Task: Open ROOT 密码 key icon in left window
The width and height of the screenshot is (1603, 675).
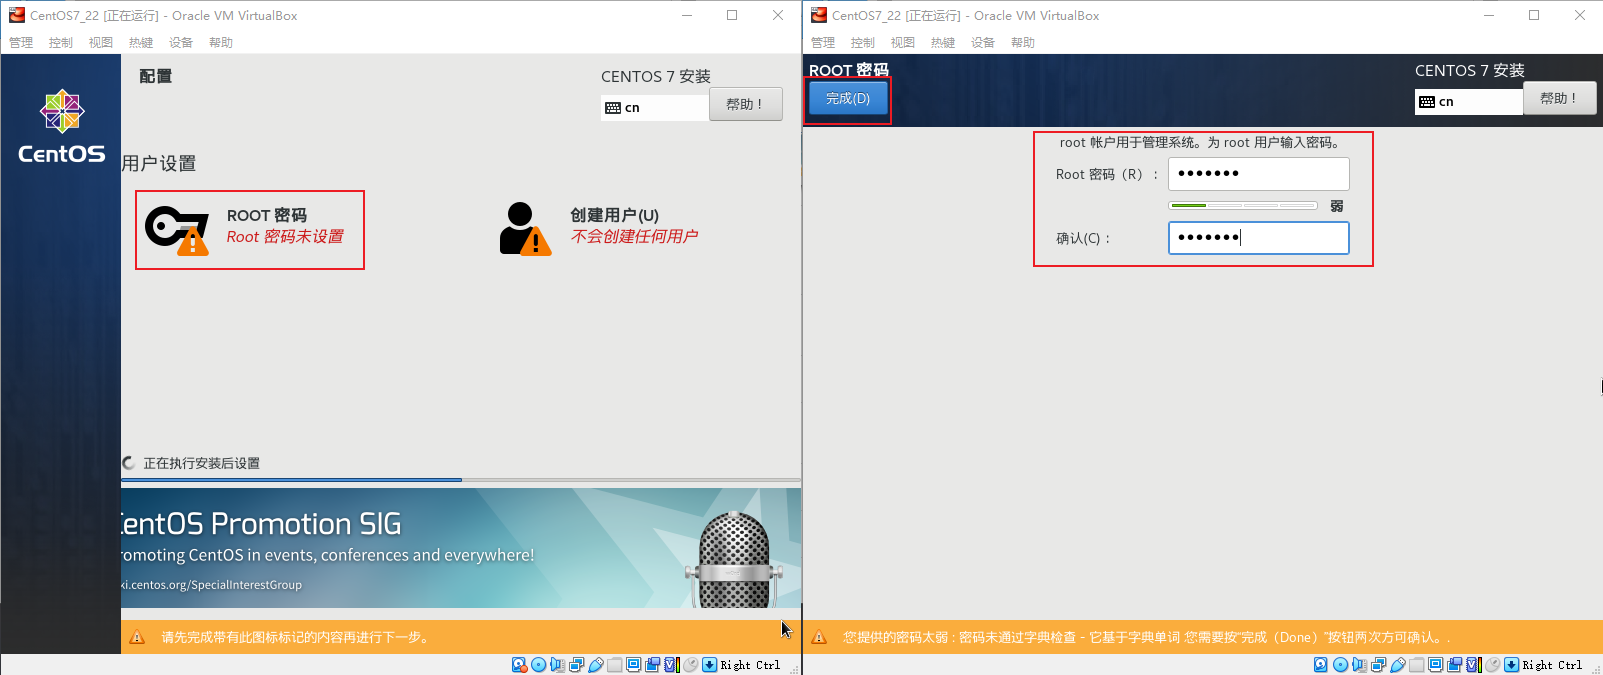Action: click(x=177, y=230)
